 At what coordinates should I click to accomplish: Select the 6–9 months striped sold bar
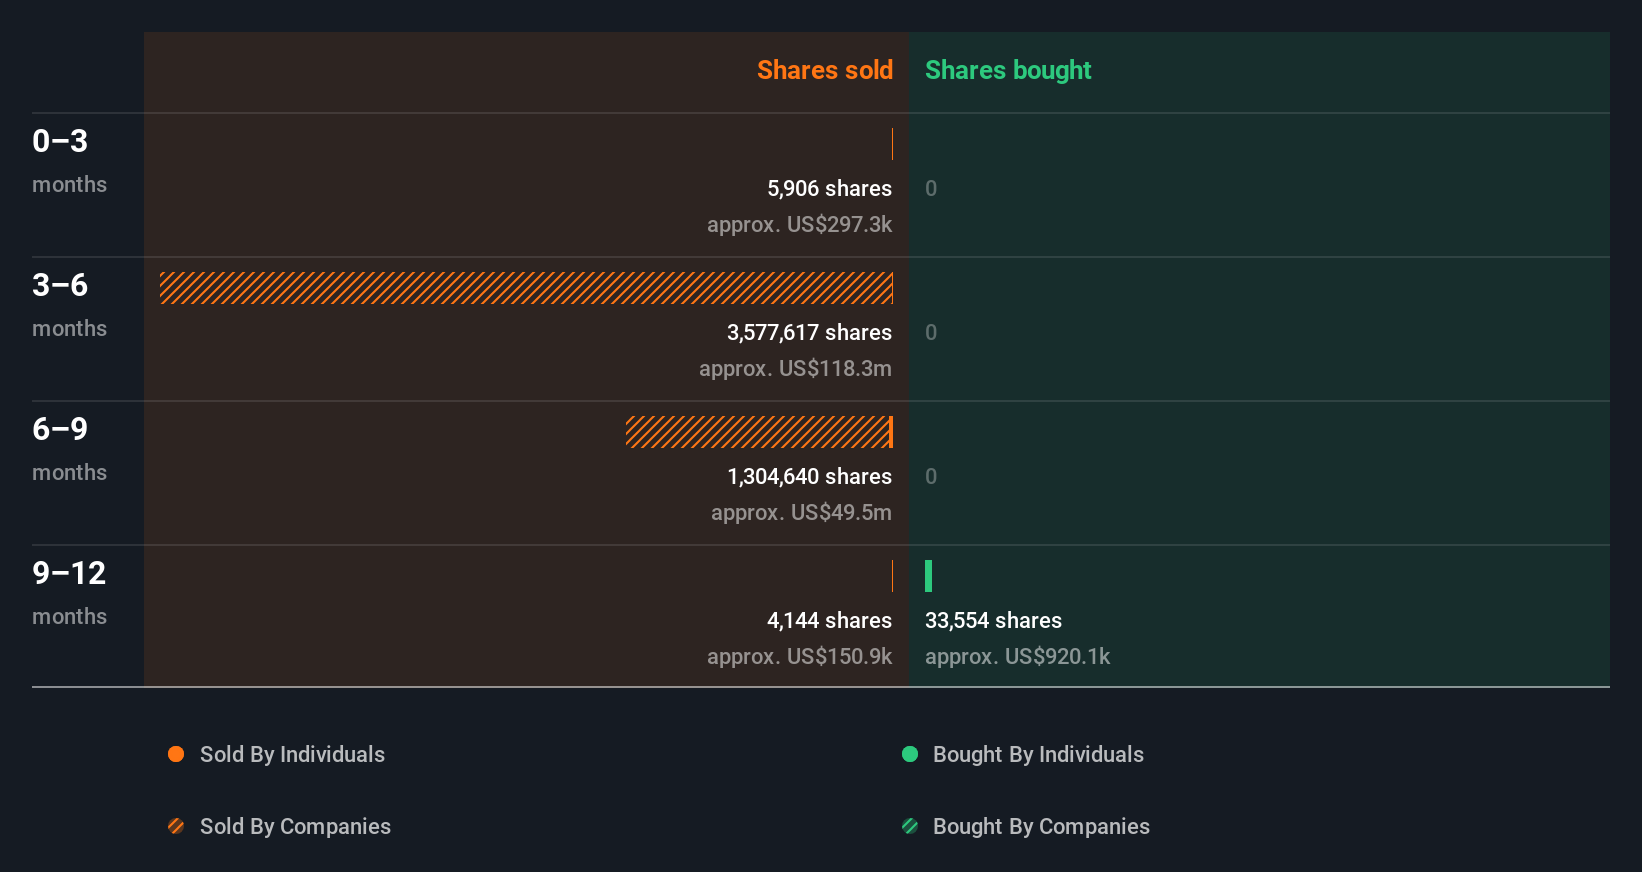[759, 432]
